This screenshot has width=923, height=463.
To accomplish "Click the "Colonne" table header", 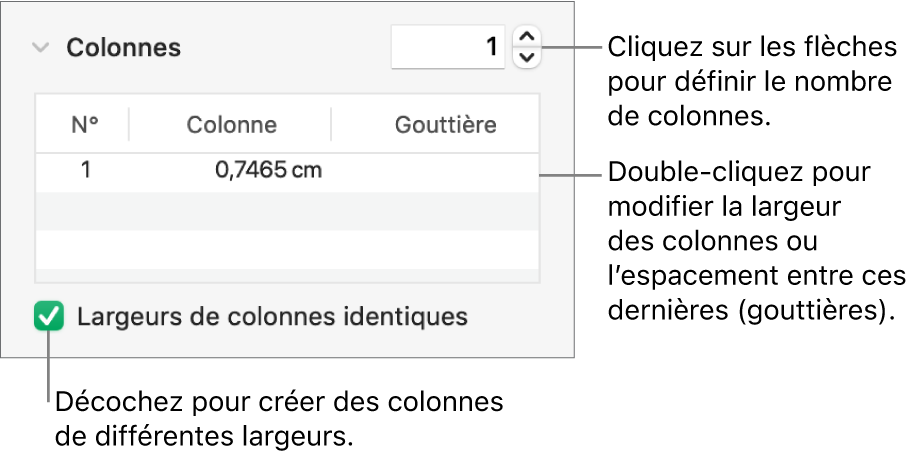I will tap(231, 125).
